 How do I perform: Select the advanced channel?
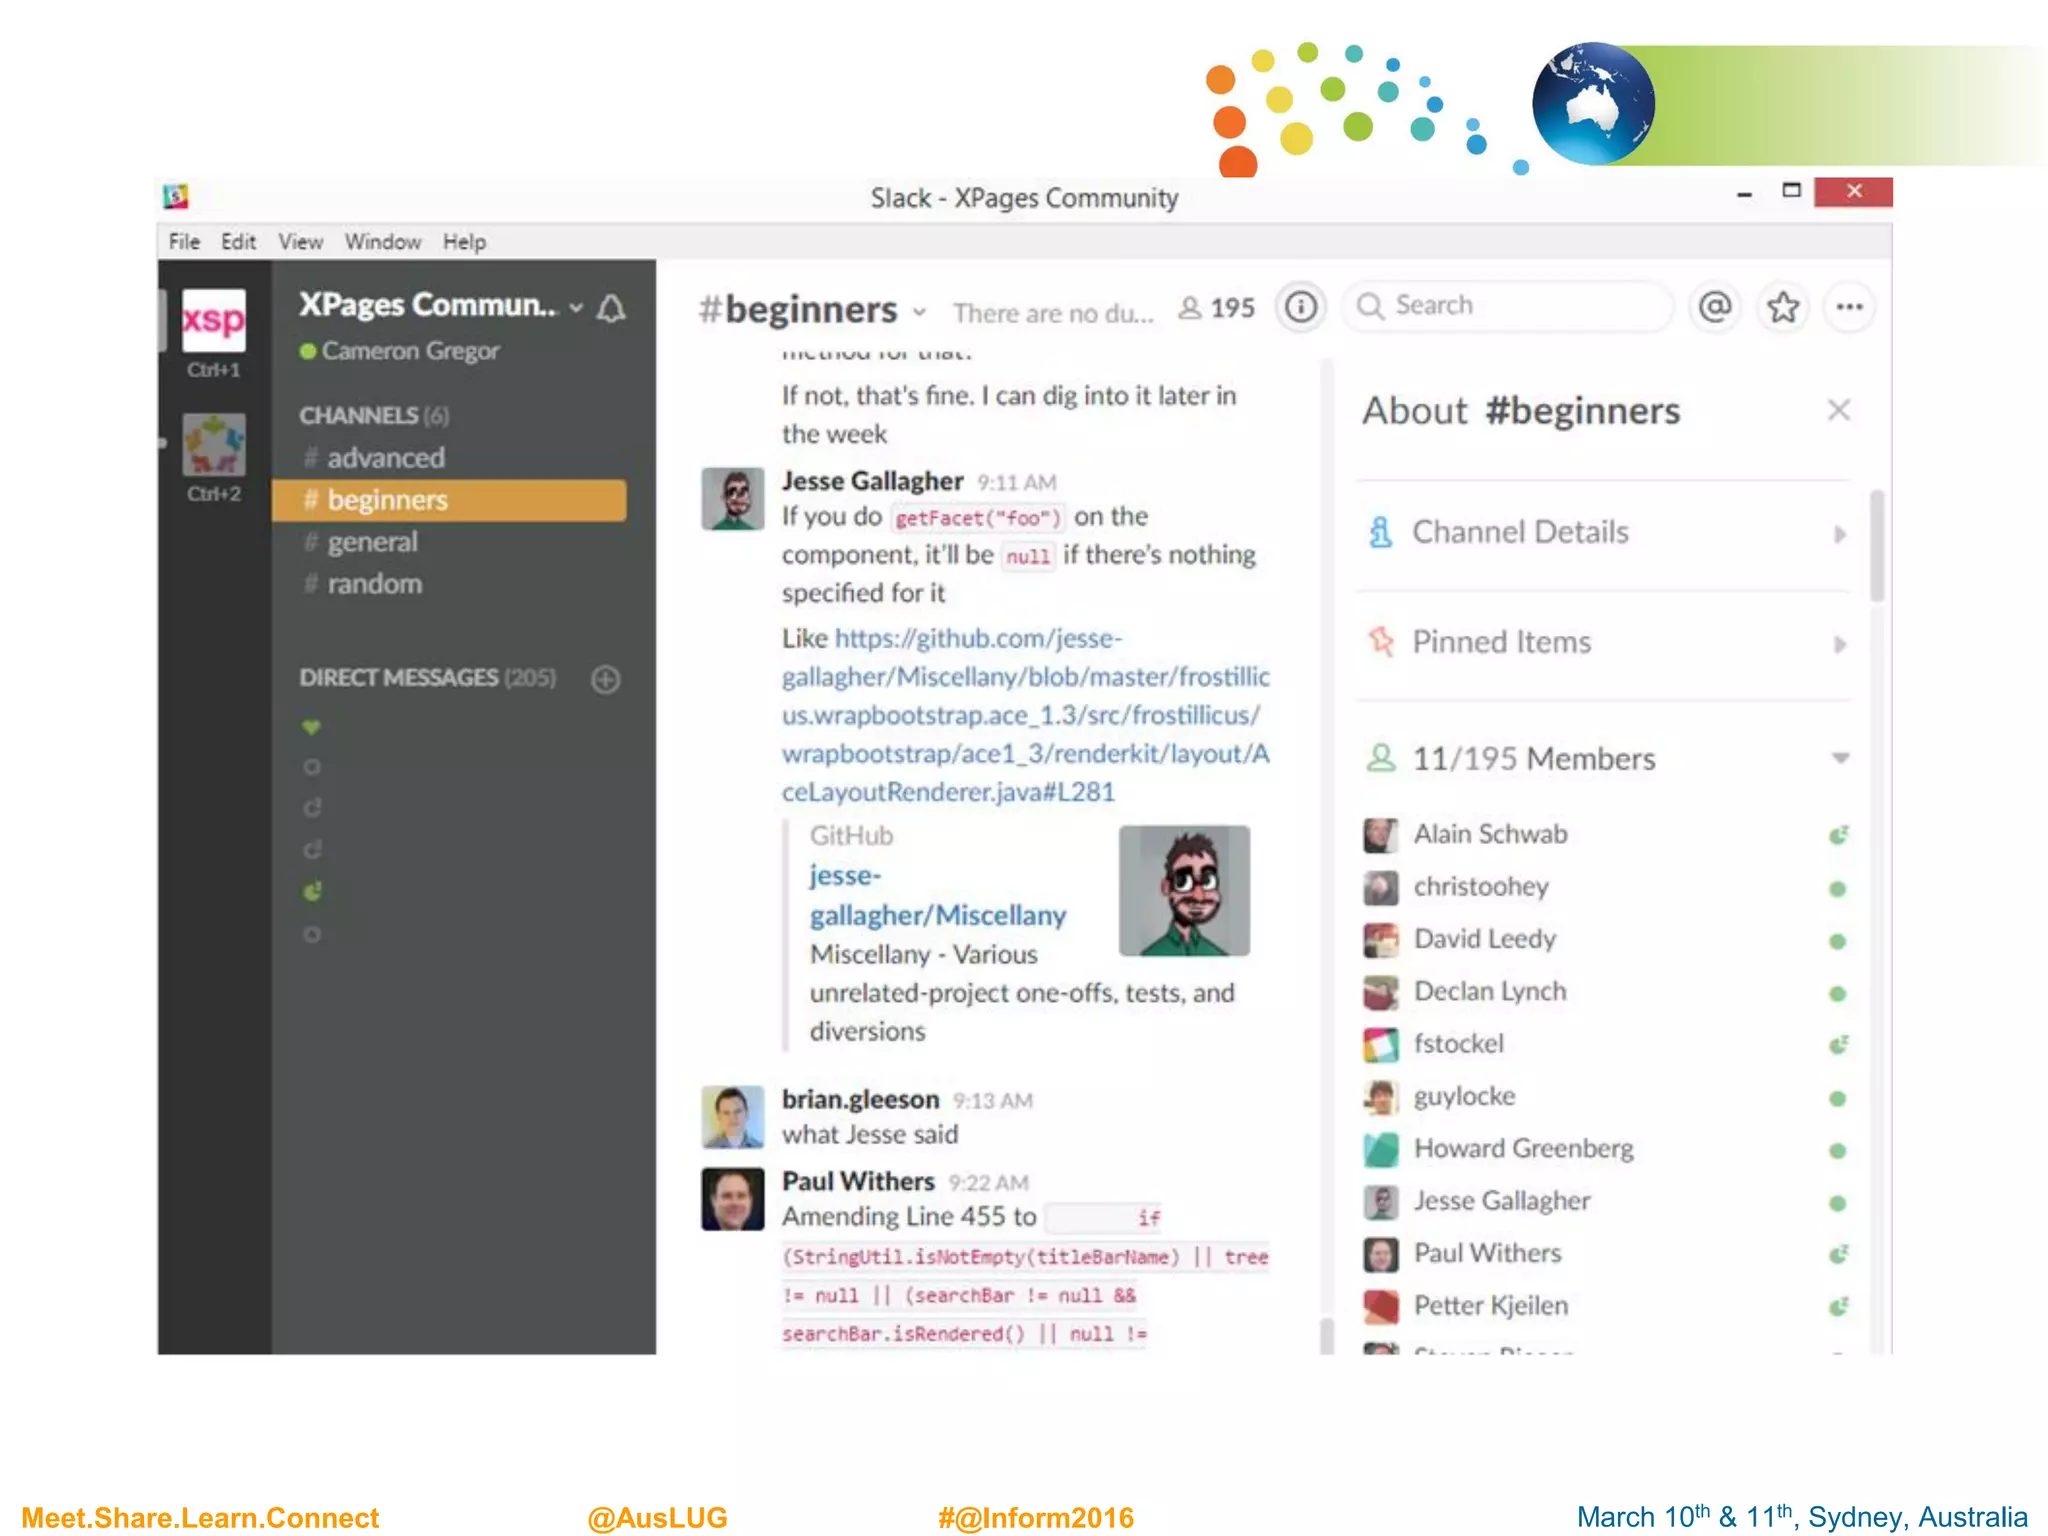tap(386, 458)
